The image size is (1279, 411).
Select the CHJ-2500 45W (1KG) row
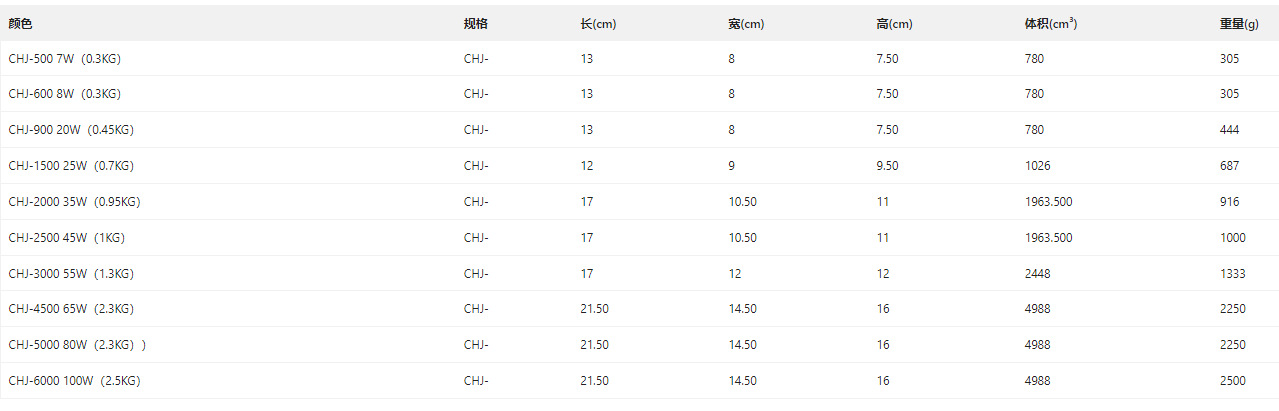coord(639,238)
